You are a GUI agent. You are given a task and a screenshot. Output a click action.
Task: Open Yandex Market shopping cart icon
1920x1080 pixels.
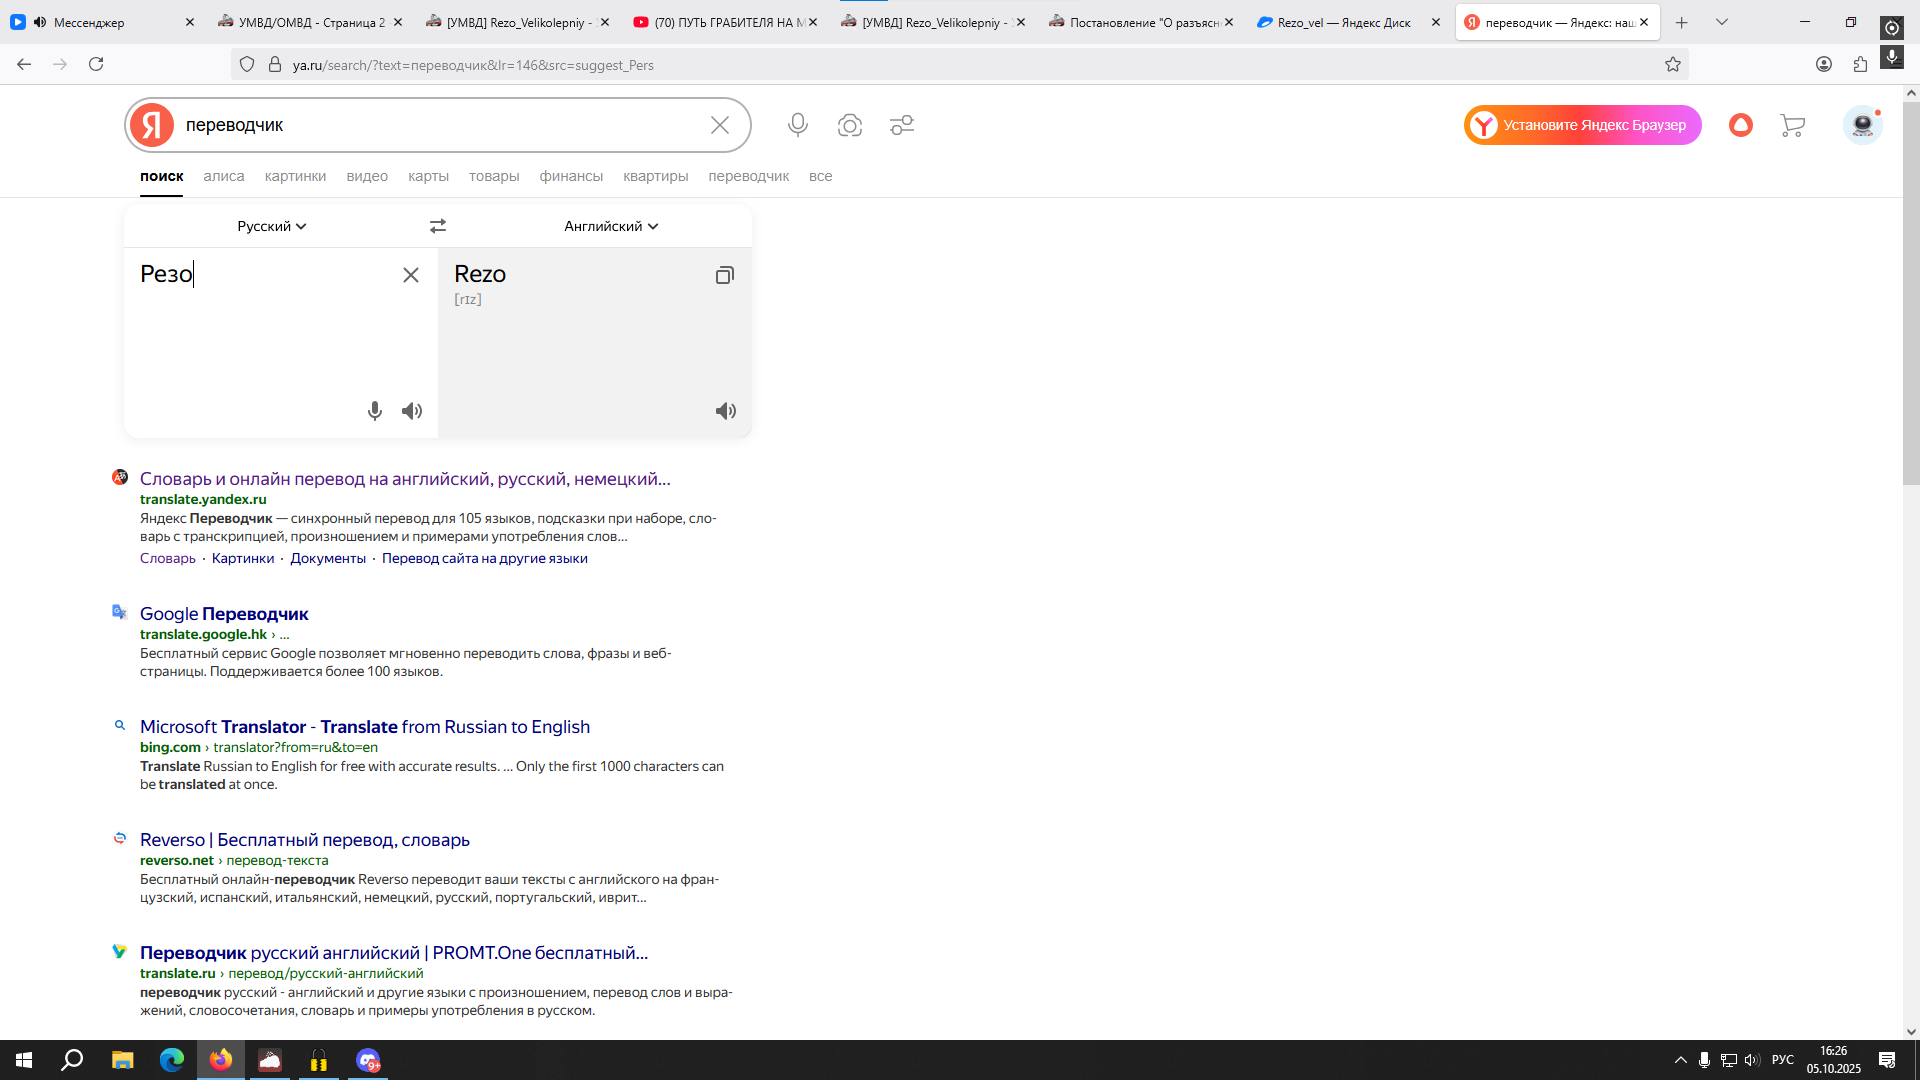pyautogui.click(x=1792, y=125)
